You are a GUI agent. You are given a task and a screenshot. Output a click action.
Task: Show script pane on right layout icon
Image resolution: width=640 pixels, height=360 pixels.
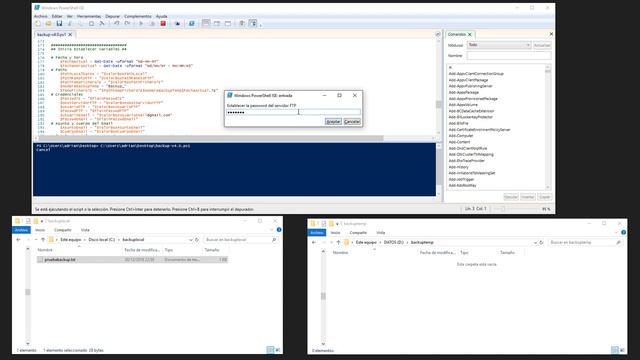[217, 24]
